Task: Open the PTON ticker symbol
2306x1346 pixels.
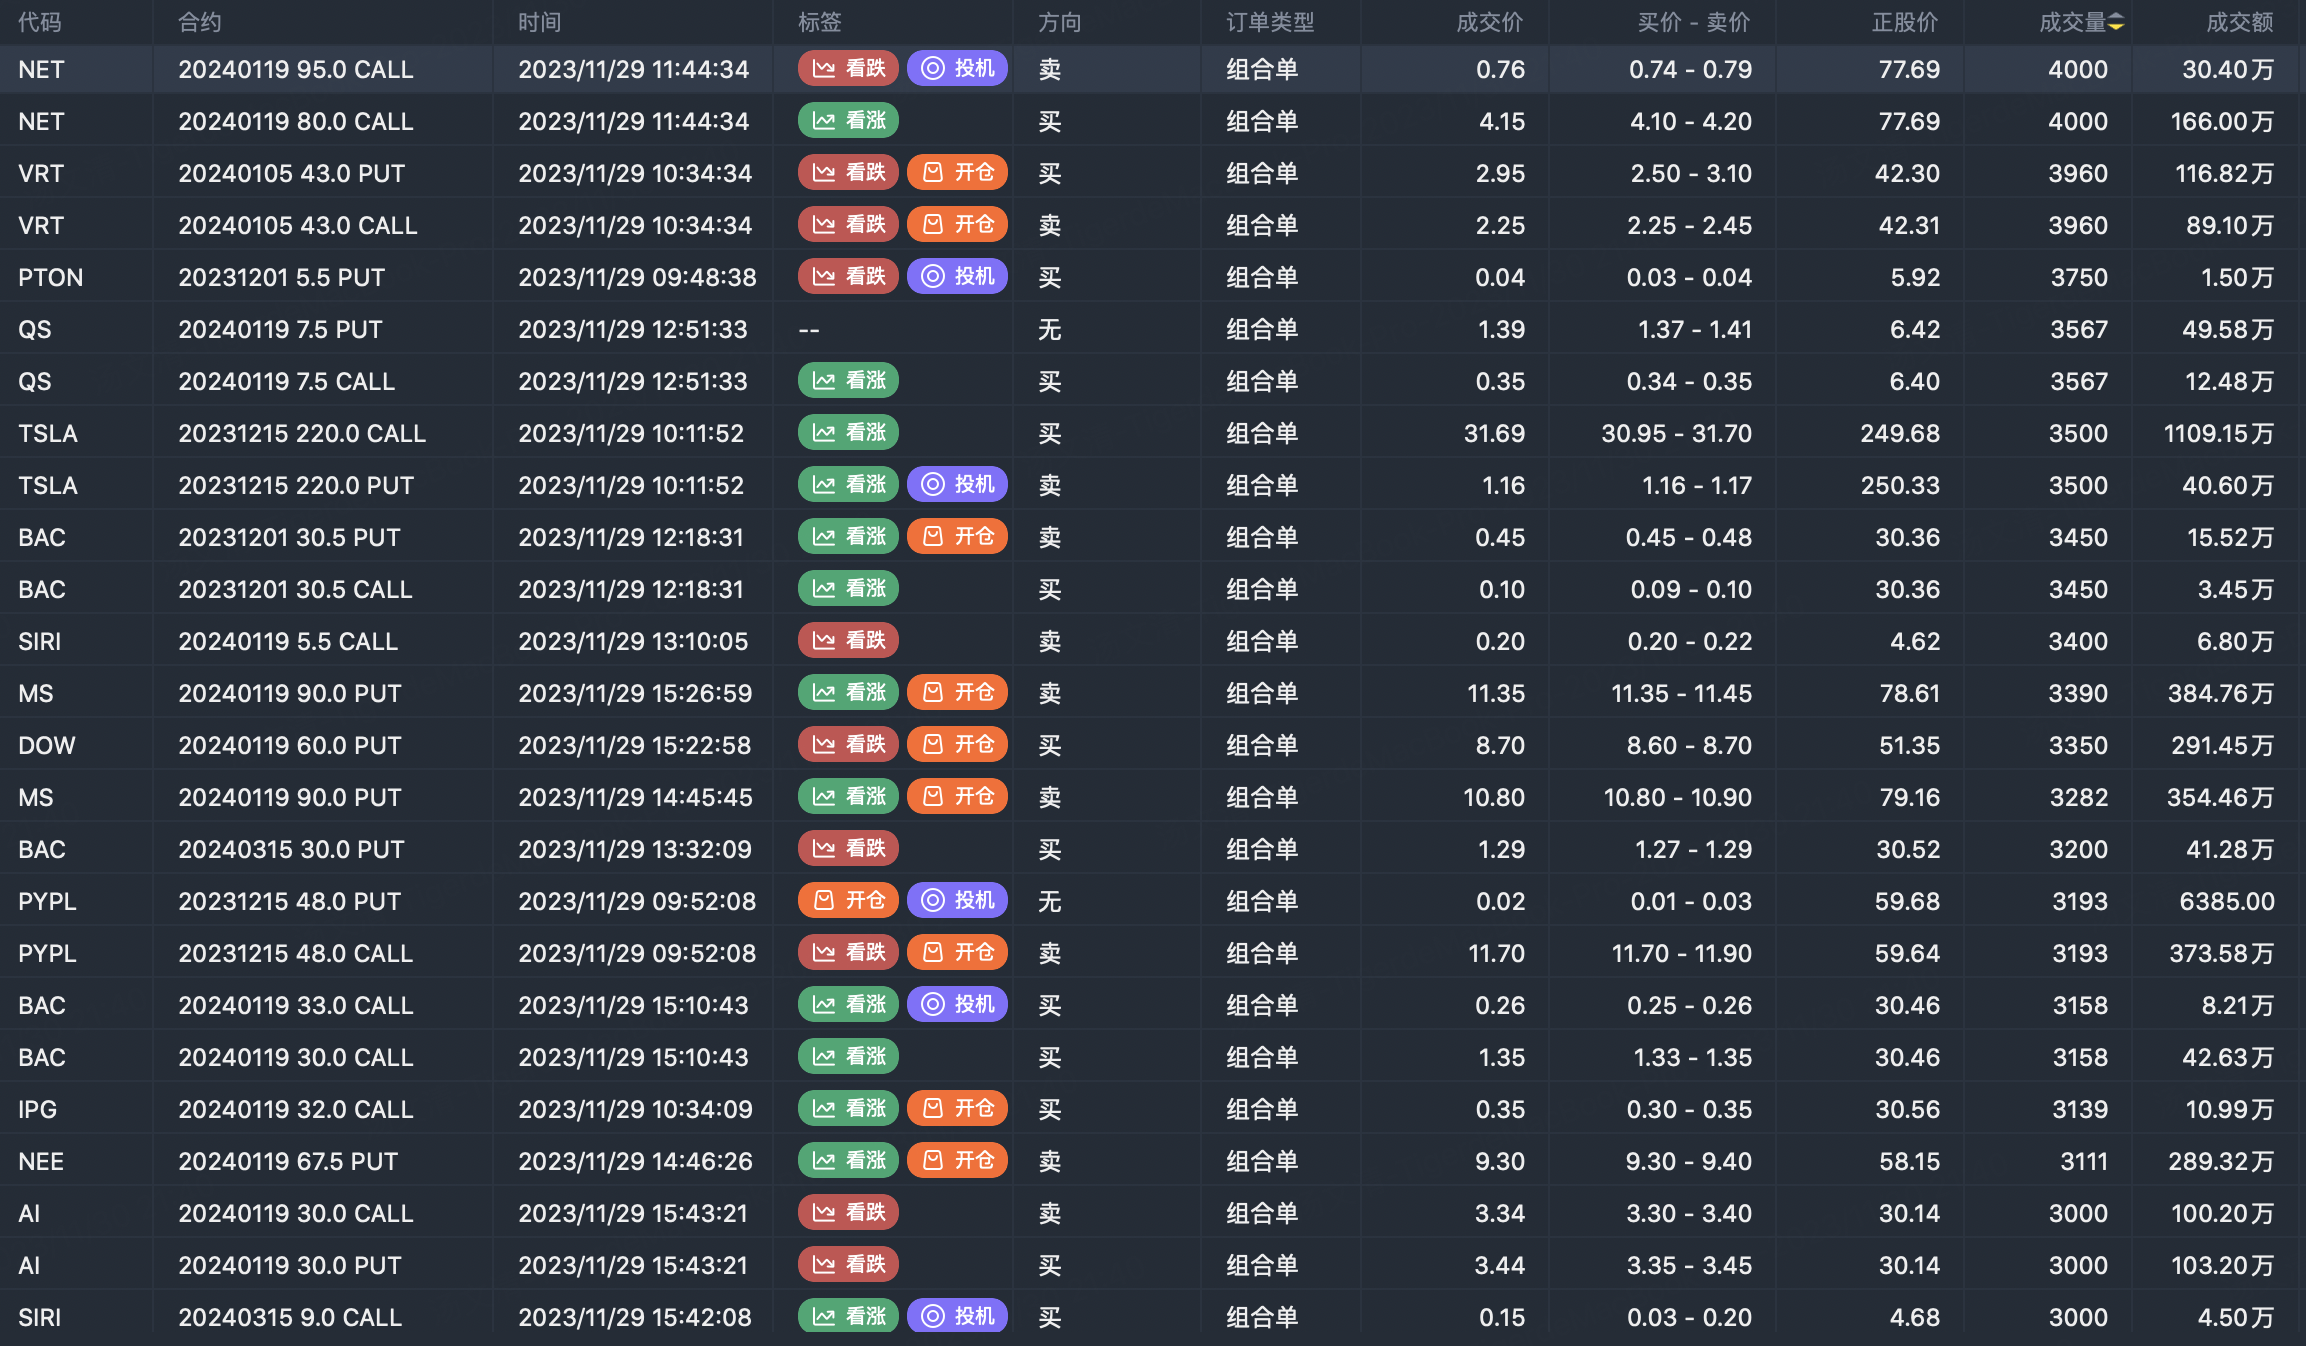Action: [51, 278]
